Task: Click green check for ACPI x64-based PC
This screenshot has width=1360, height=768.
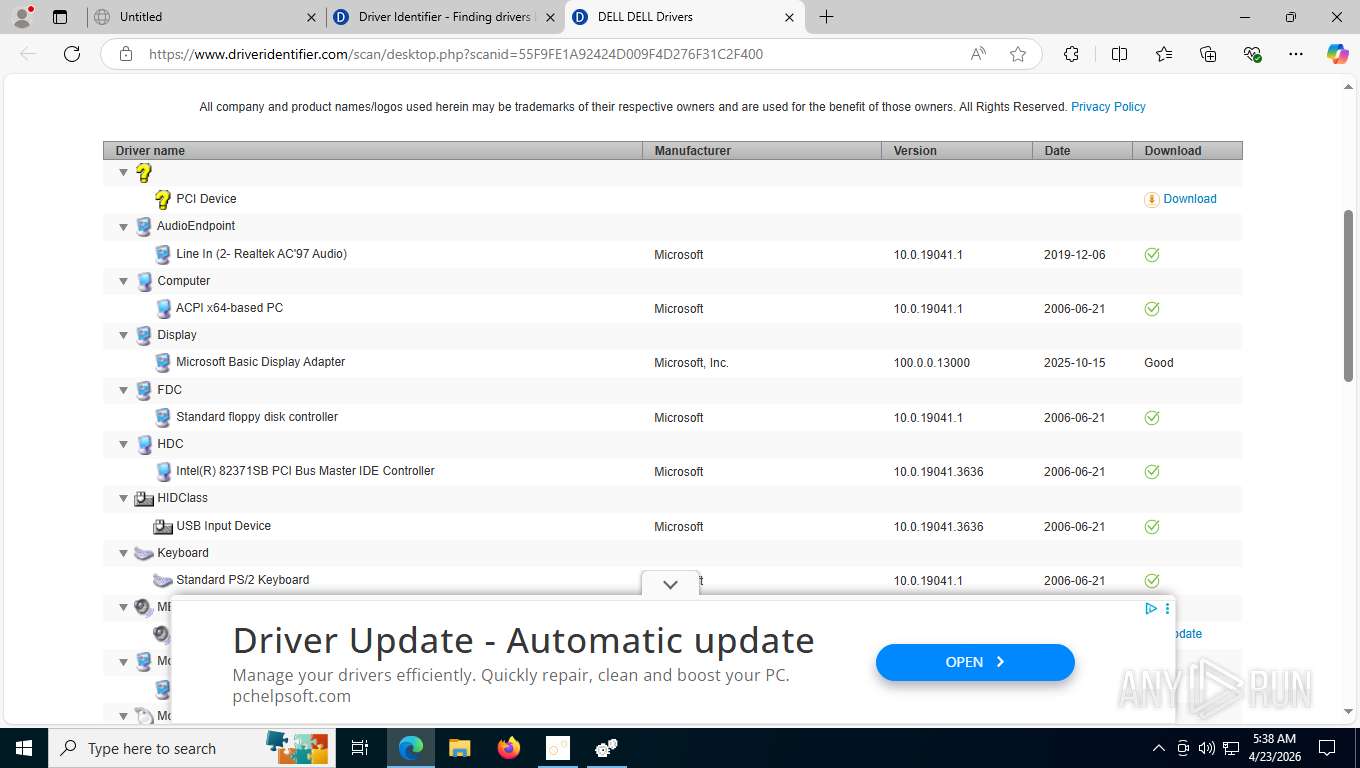Action: click(1152, 309)
